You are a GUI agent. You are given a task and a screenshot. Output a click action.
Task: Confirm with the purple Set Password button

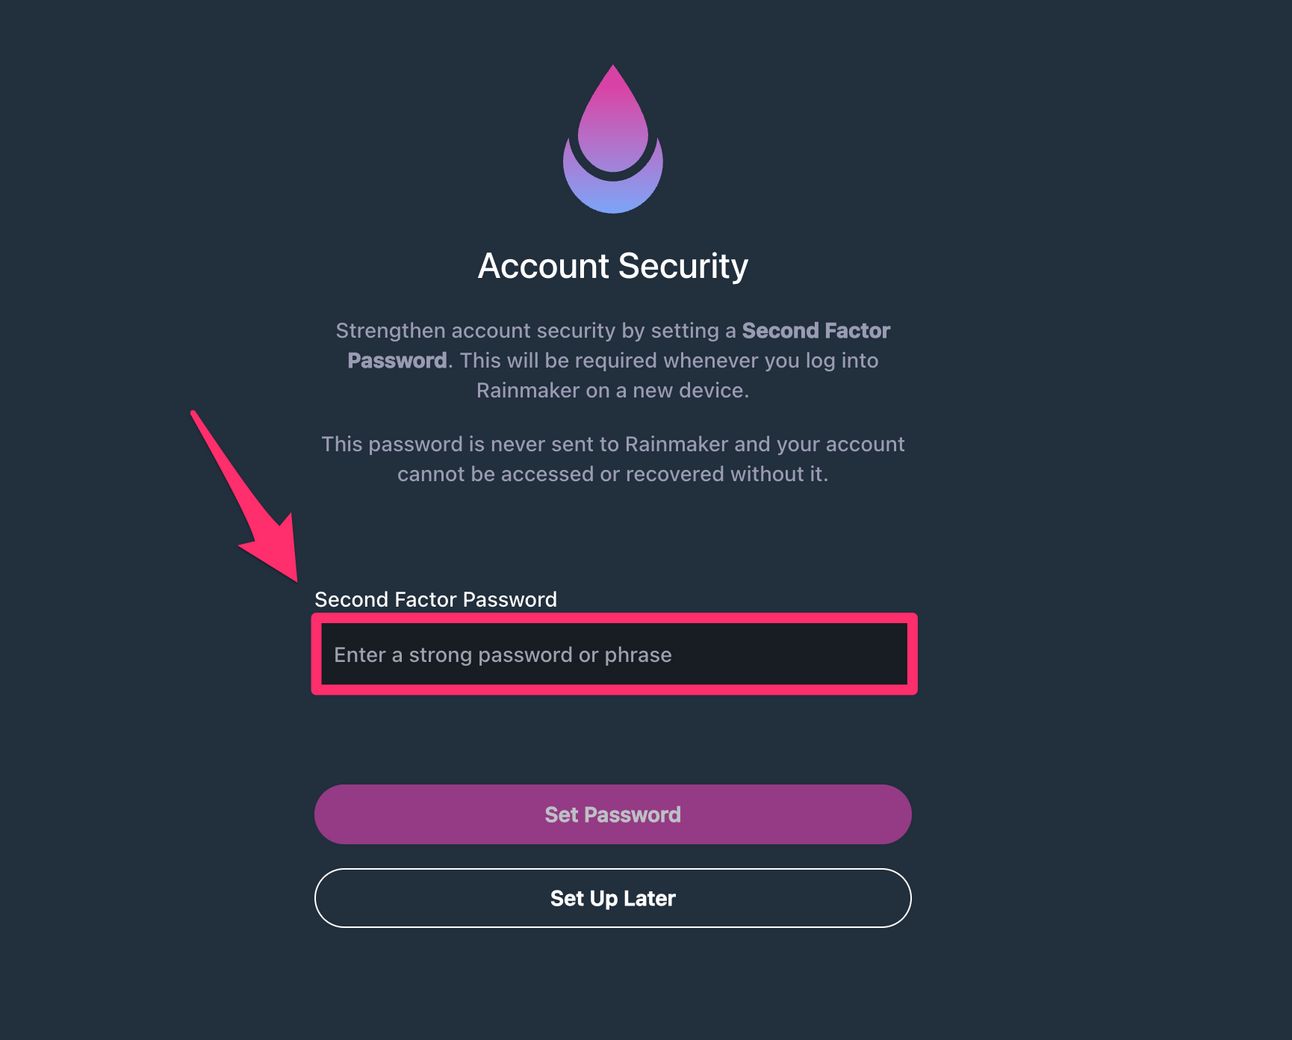(613, 814)
